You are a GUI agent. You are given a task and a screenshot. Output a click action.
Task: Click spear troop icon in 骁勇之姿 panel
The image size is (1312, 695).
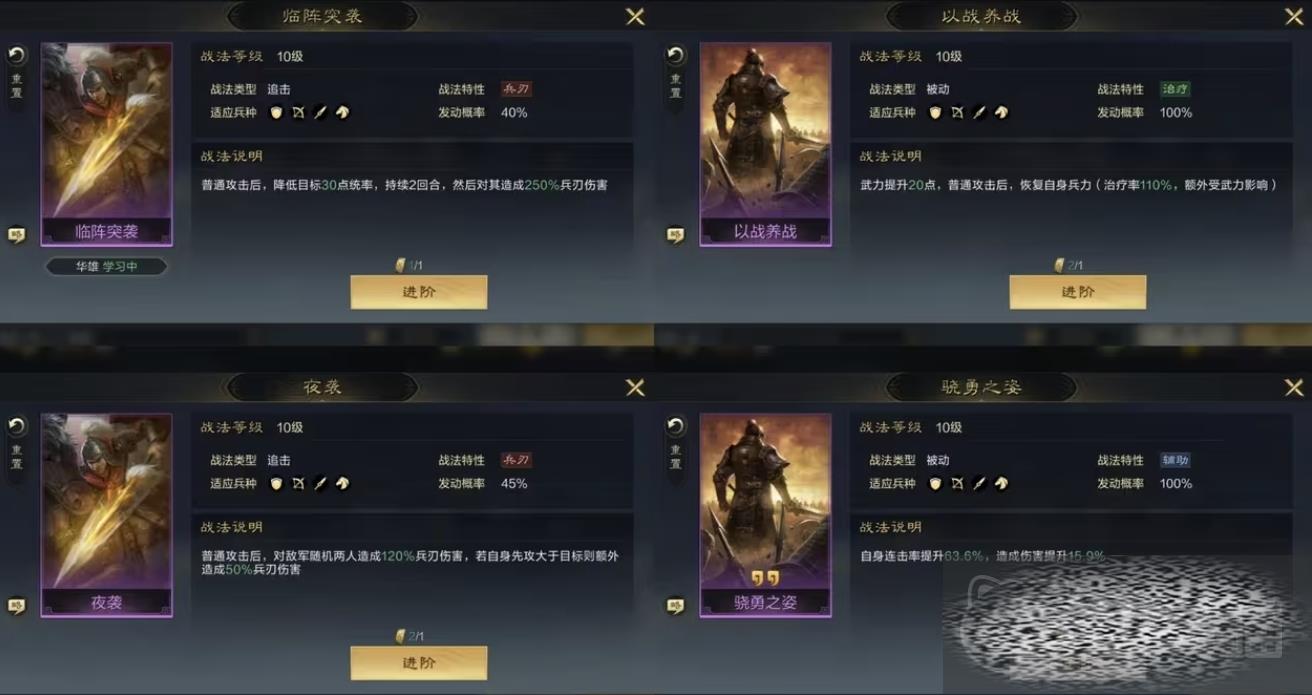979,484
